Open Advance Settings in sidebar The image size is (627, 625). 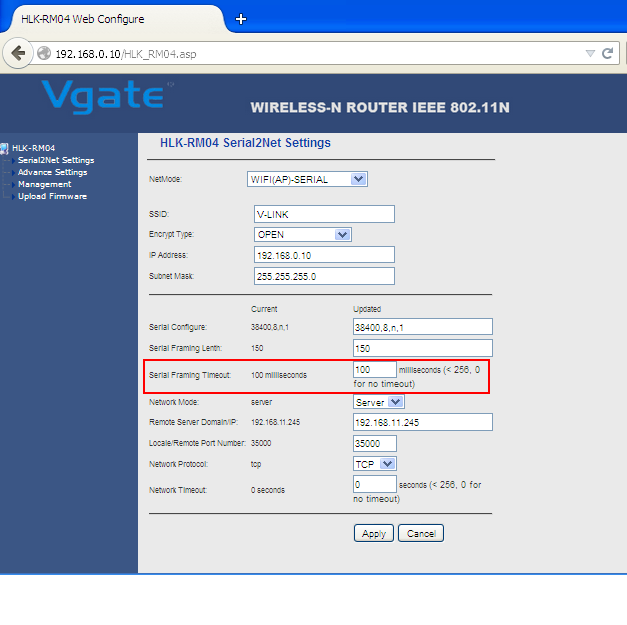click(x=52, y=172)
